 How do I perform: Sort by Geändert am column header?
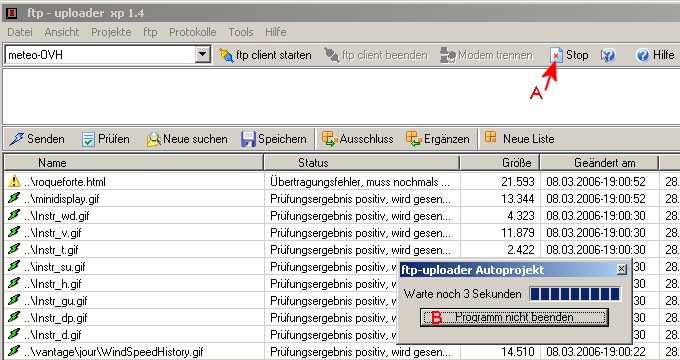599,163
